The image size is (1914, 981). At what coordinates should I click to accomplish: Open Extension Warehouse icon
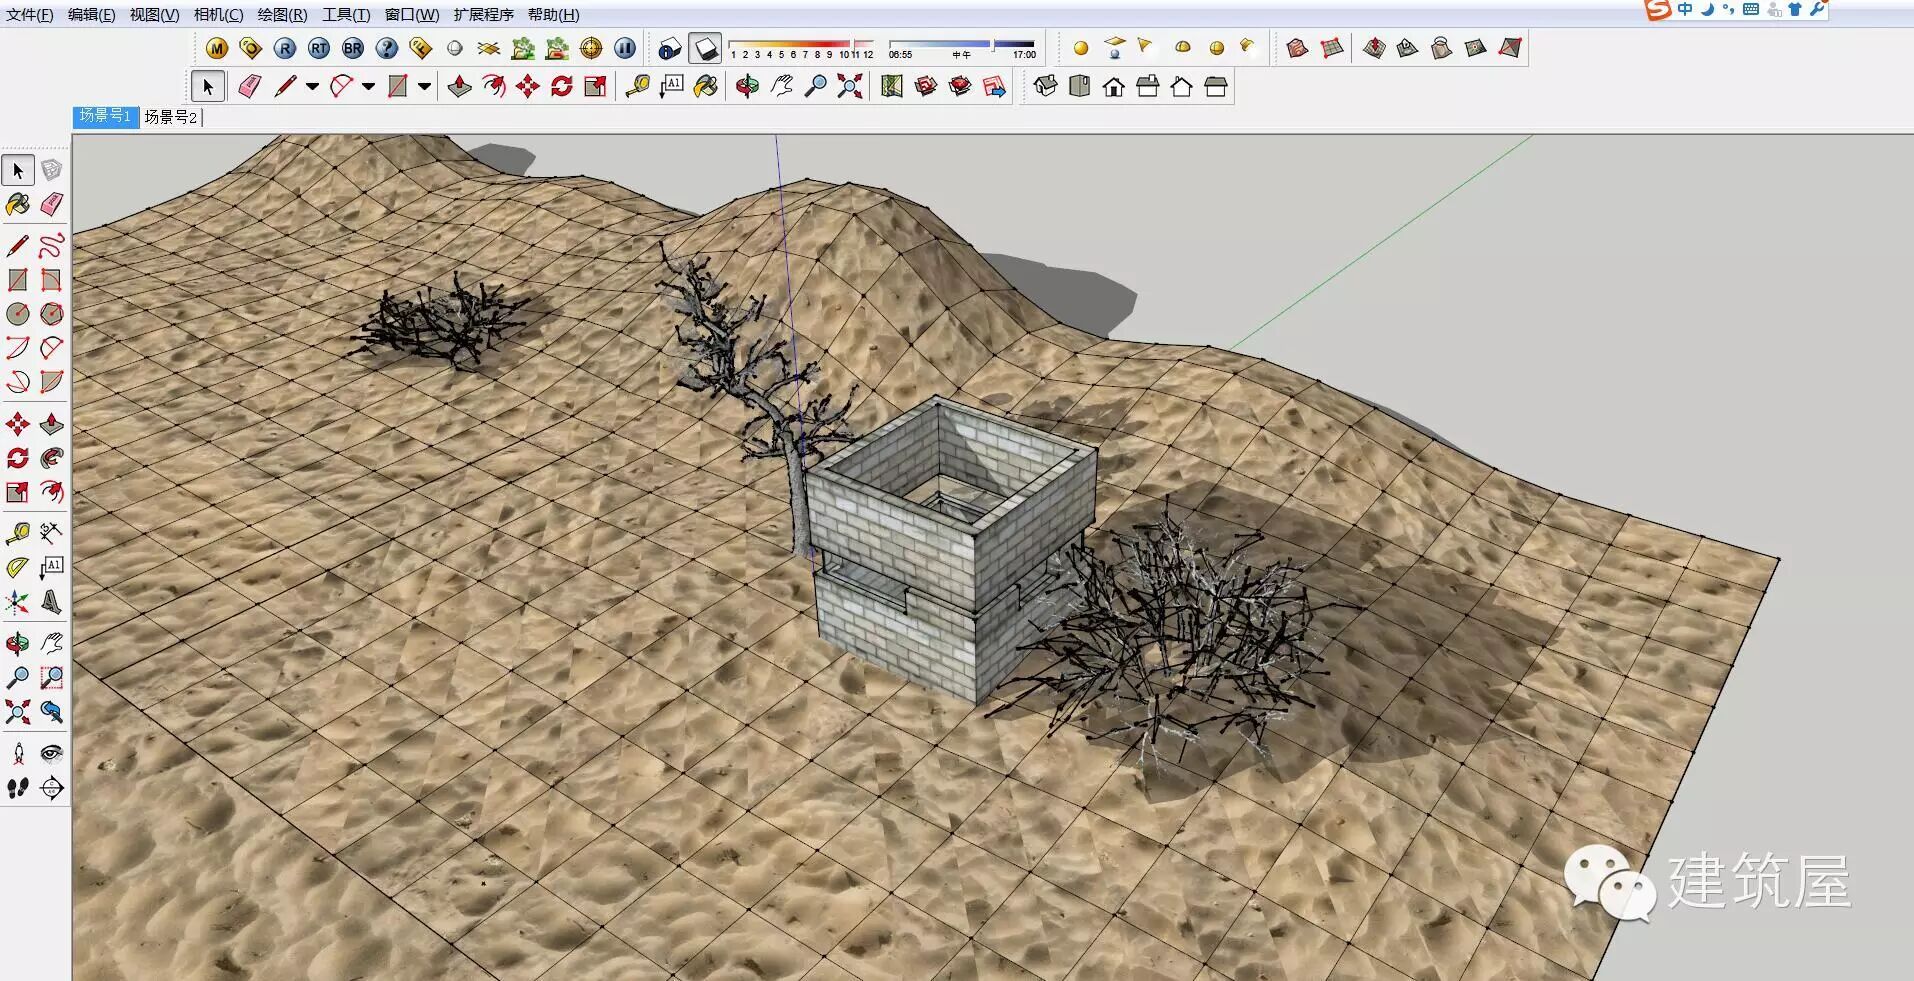click(960, 87)
